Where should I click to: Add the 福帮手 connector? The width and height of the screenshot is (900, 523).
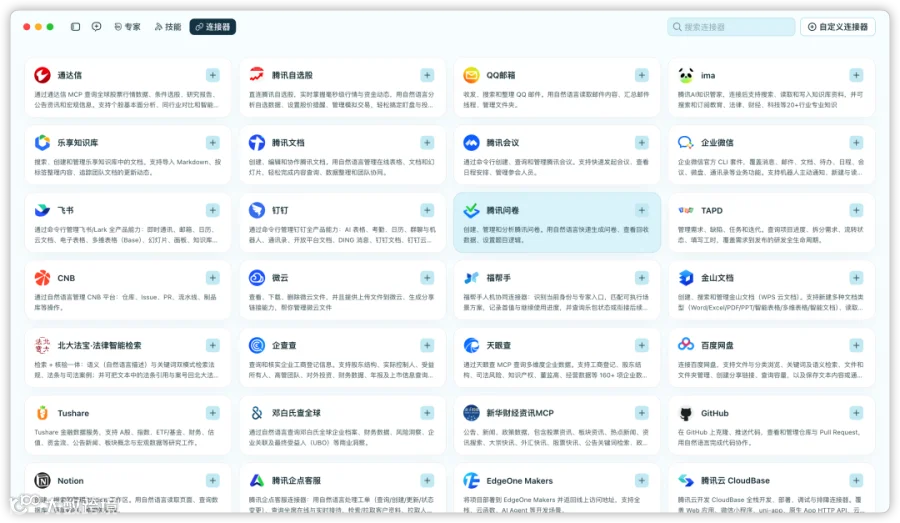642,278
